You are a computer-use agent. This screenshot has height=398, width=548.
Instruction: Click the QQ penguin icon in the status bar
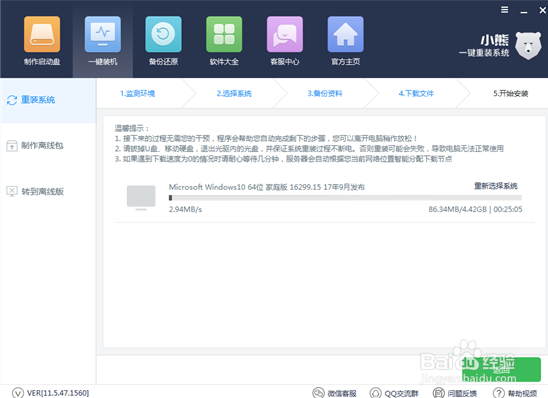coord(376,393)
